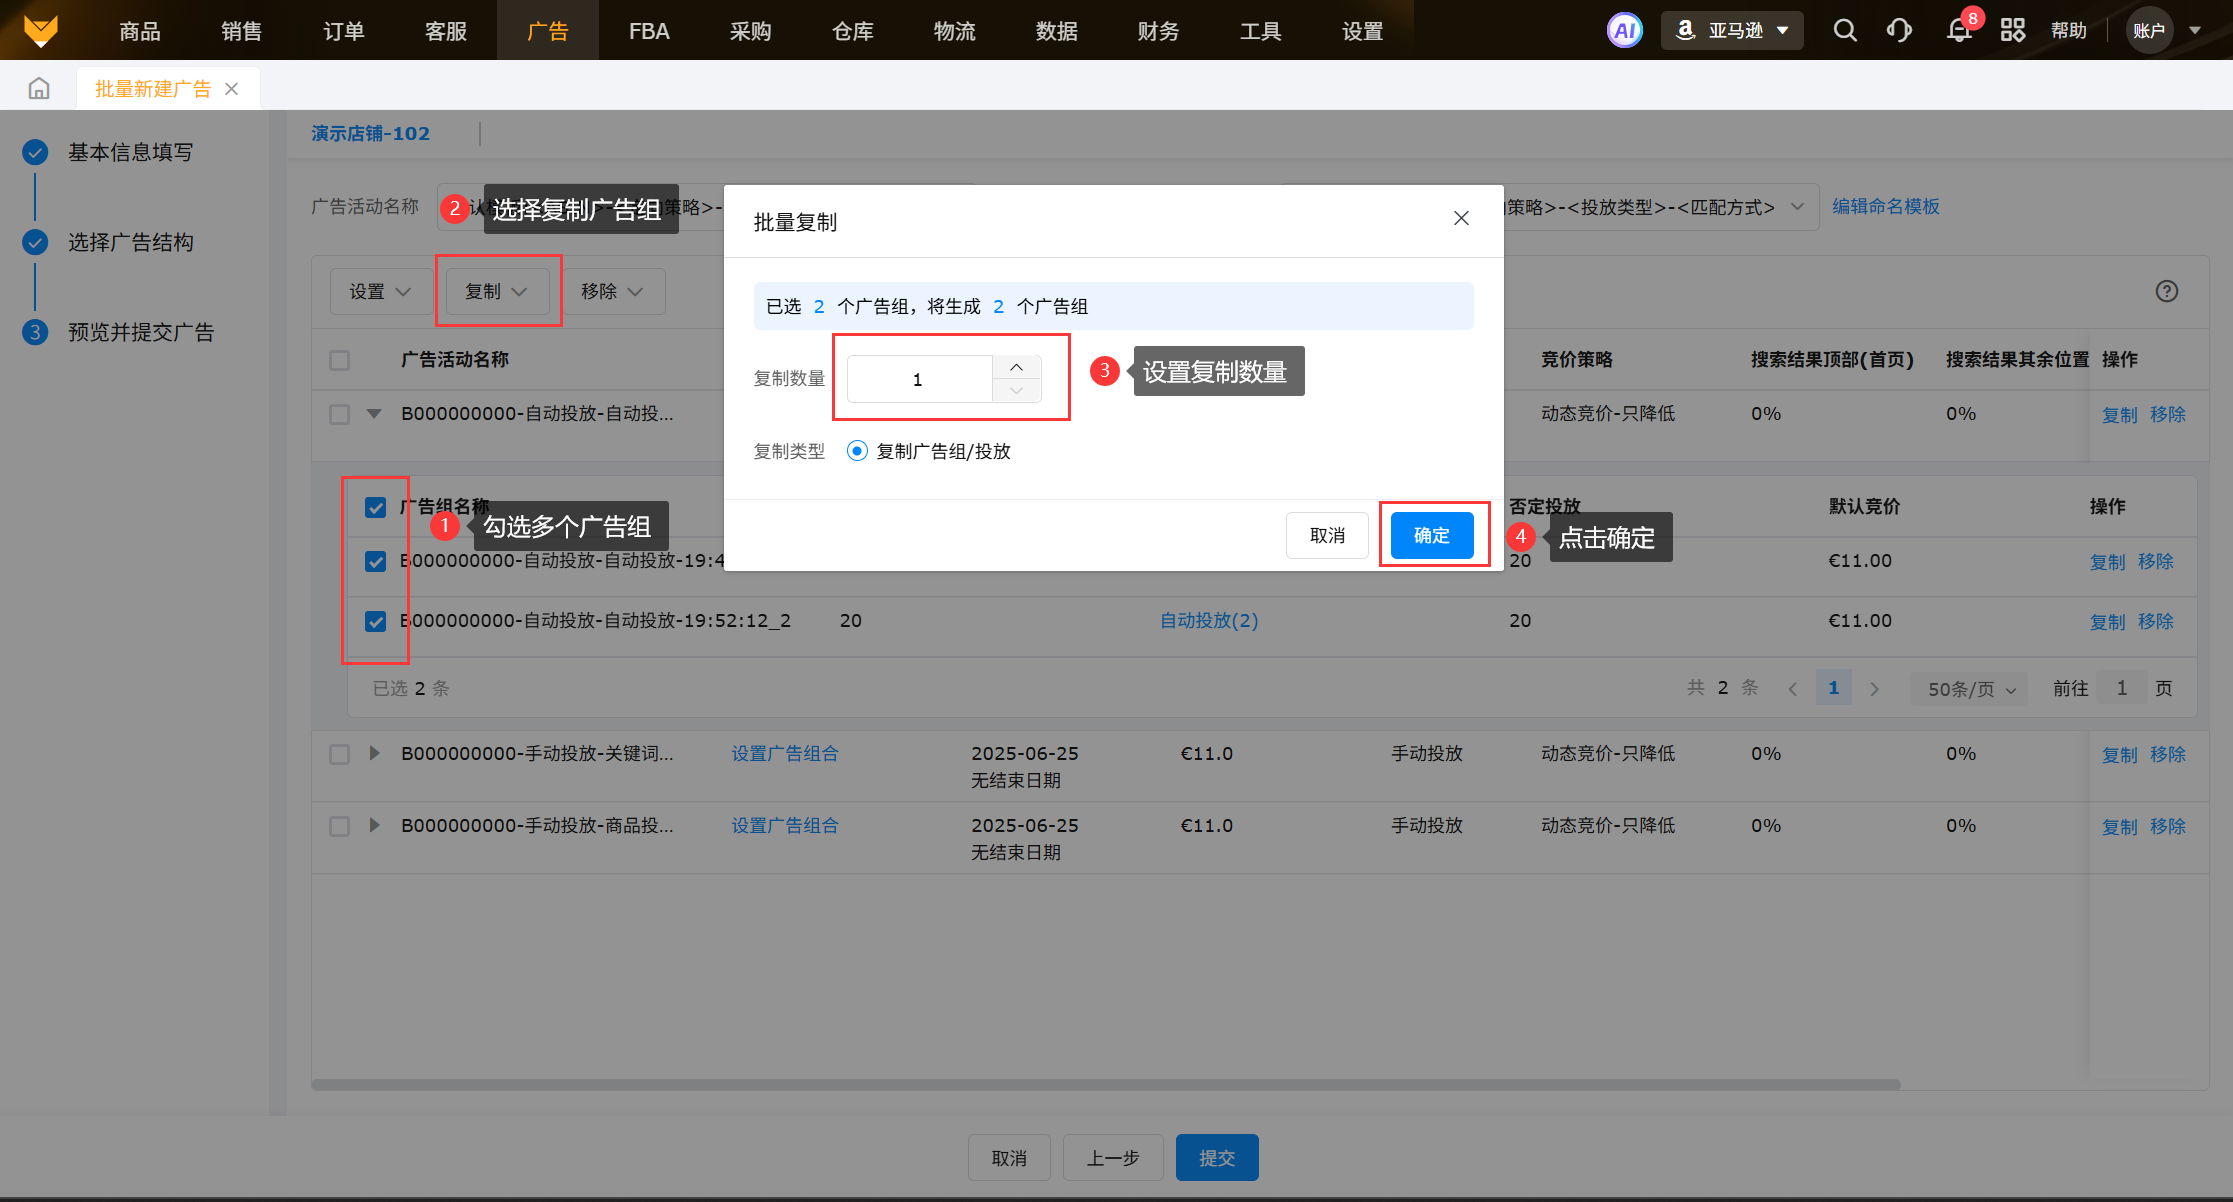
Task: Open the FBA menu
Action: coord(649,31)
